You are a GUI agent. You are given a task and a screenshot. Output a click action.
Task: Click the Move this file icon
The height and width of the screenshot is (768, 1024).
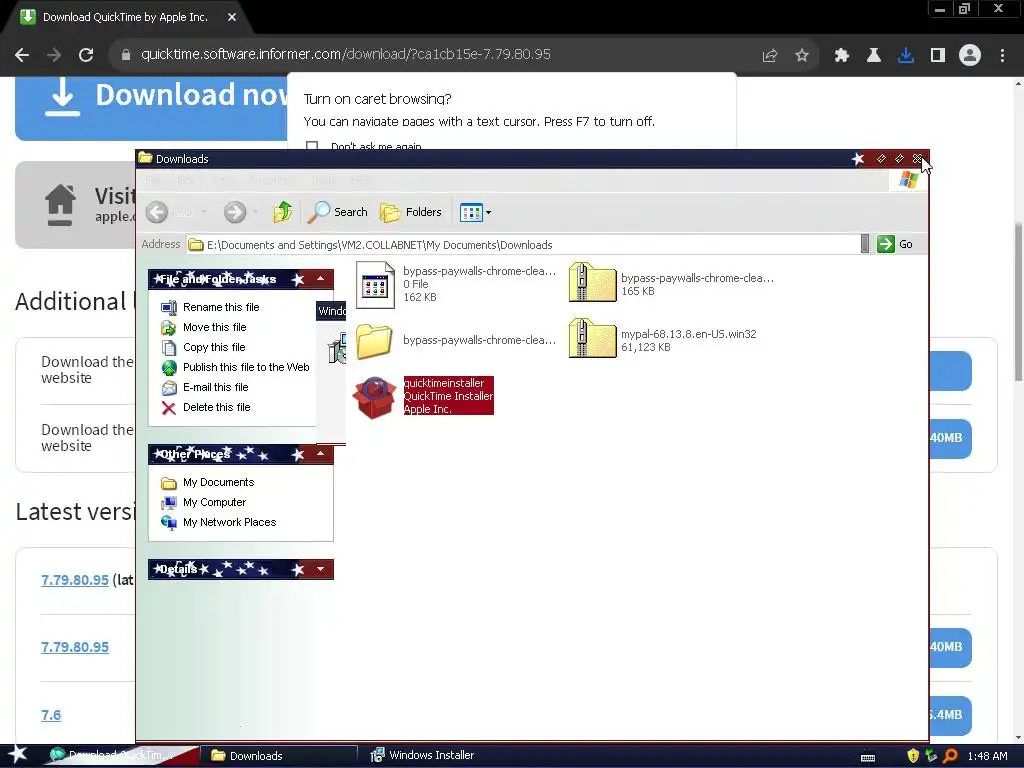coord(168,328)
